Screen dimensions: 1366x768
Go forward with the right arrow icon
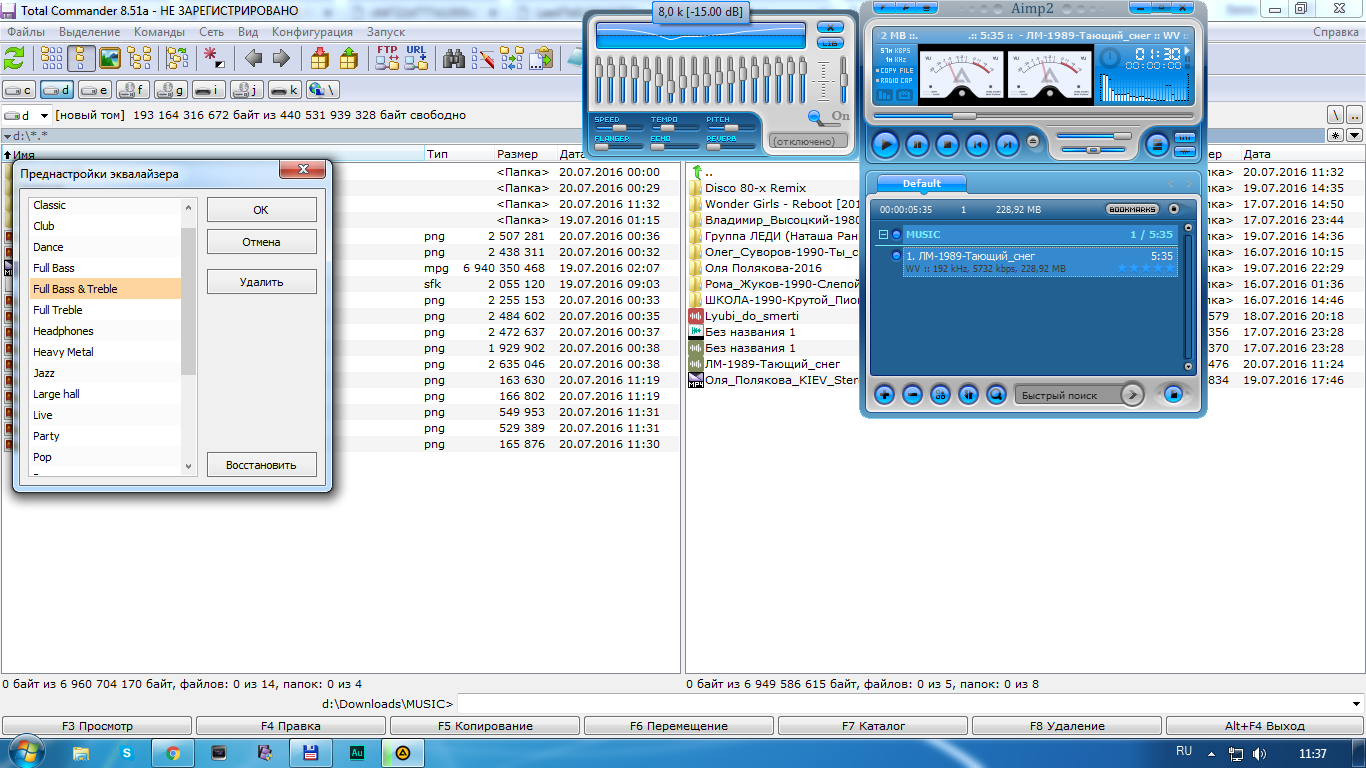click(x=281, y=58)
